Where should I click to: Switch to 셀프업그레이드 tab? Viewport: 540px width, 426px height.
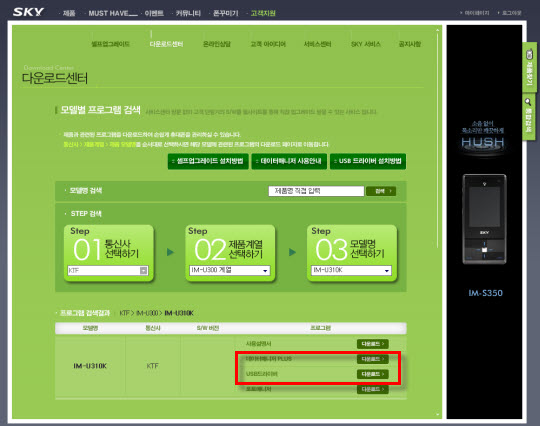click(110, 44)
